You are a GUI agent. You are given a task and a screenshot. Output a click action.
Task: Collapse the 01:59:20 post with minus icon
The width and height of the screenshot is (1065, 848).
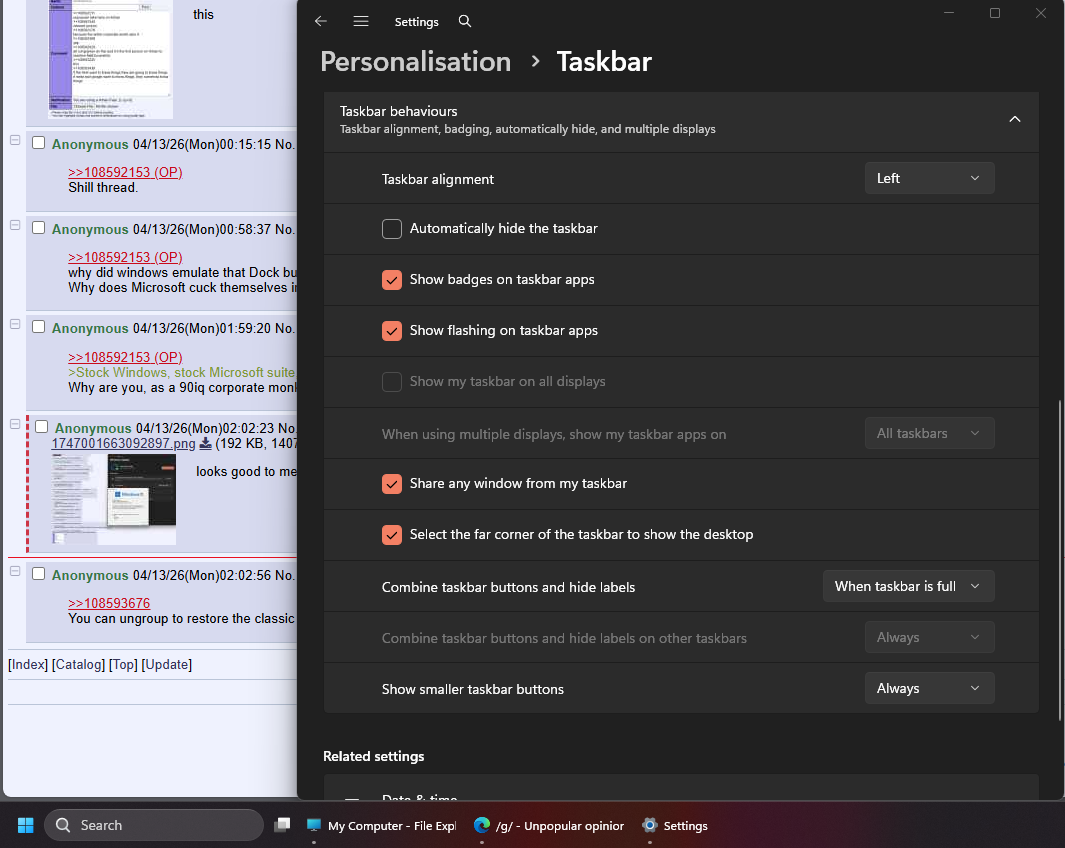[x=15, y=324]
